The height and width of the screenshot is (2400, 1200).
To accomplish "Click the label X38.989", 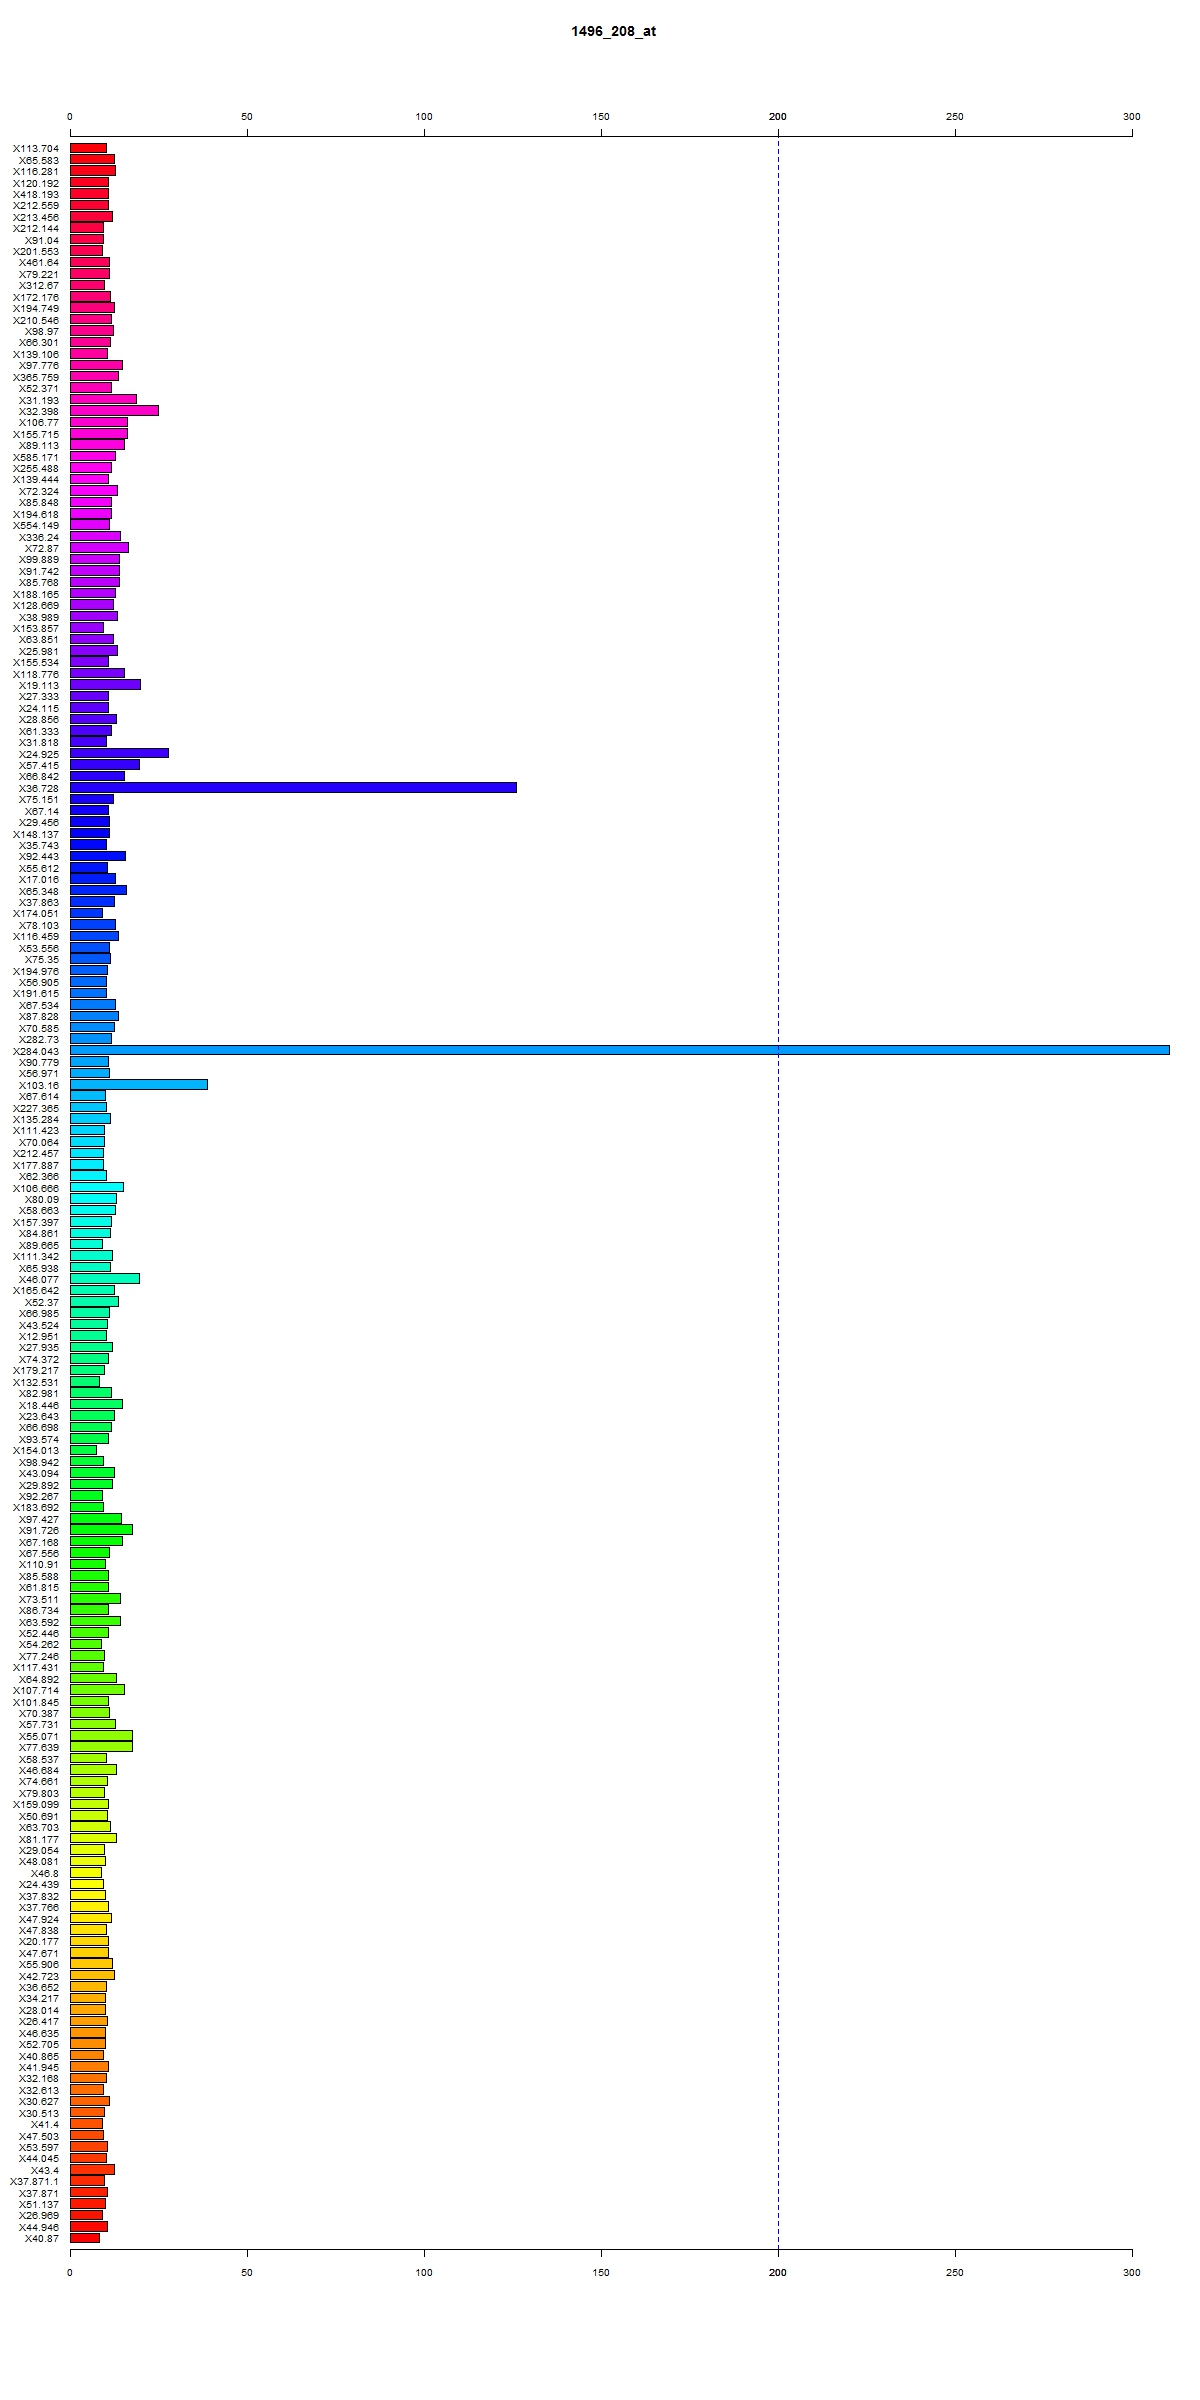I will click(x=39, y=617).
